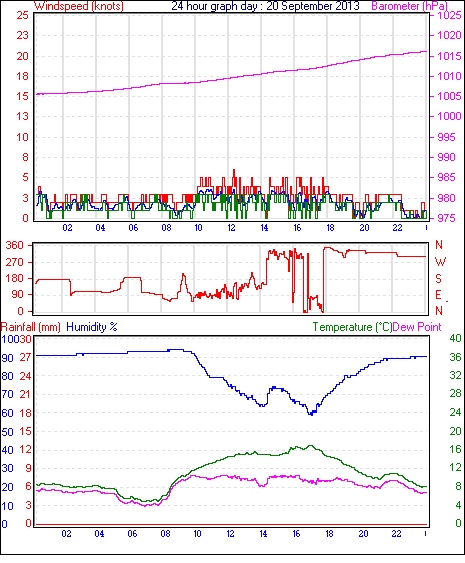Click the 06 hour mark on wind graph
The width and height of the screenshot is (465, 563).
(x=133, y=228)
